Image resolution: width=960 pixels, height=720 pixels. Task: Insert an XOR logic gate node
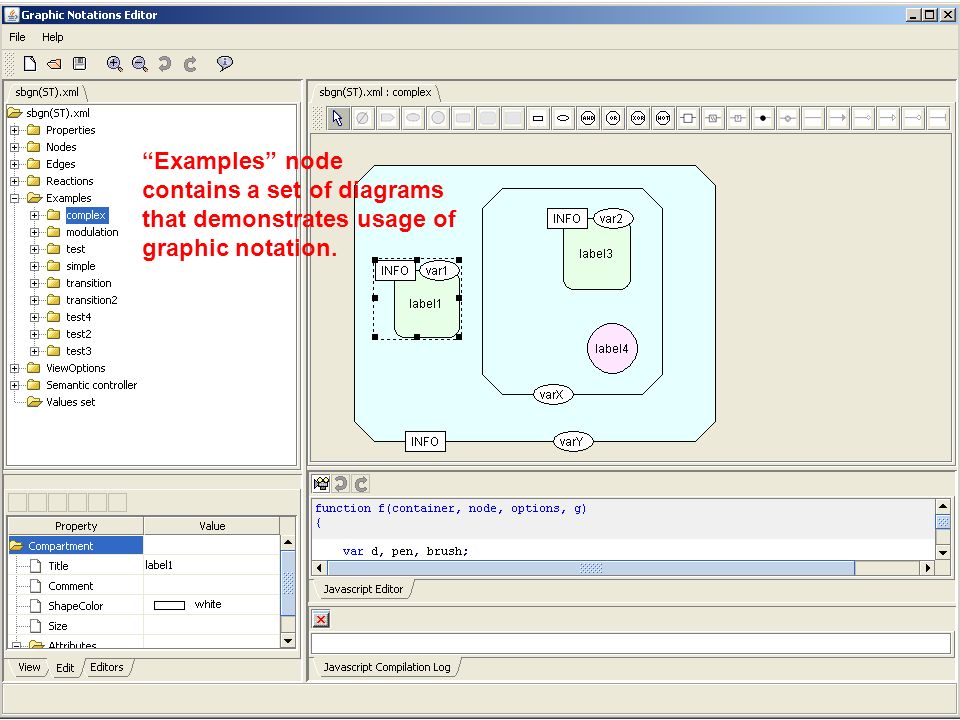point(638,118)
